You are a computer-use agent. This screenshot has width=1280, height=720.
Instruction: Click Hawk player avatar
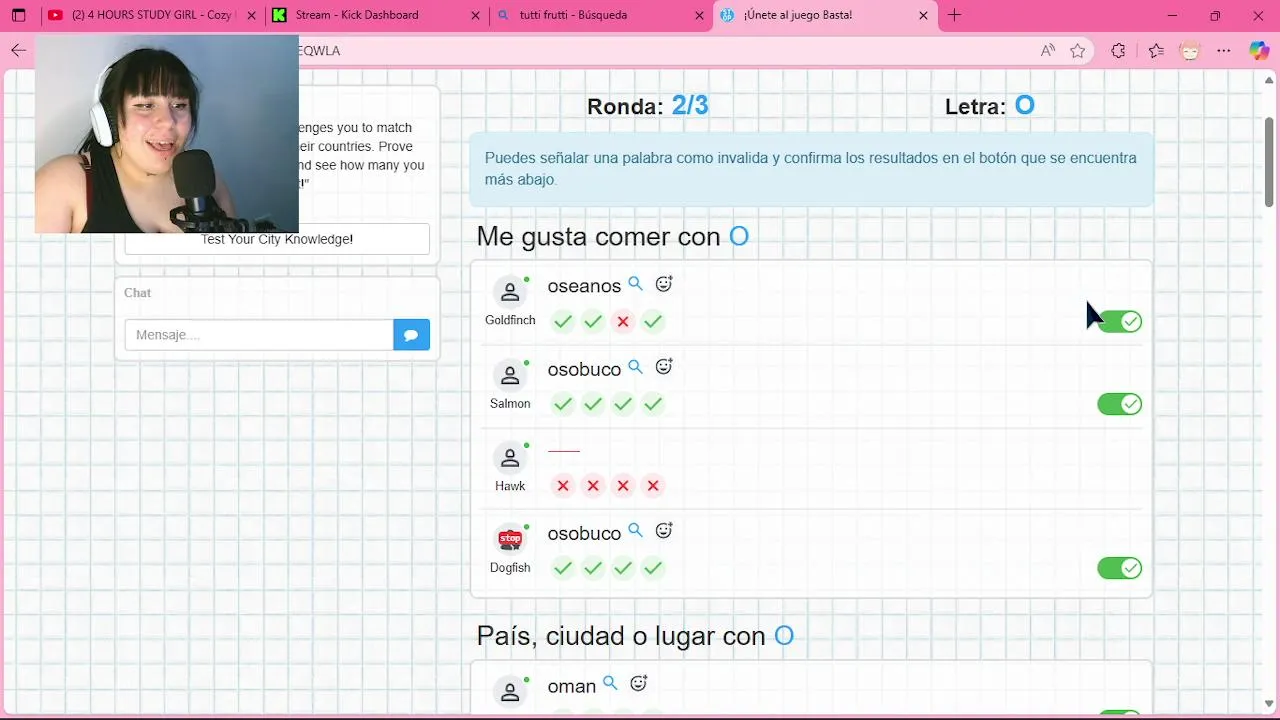510,458
